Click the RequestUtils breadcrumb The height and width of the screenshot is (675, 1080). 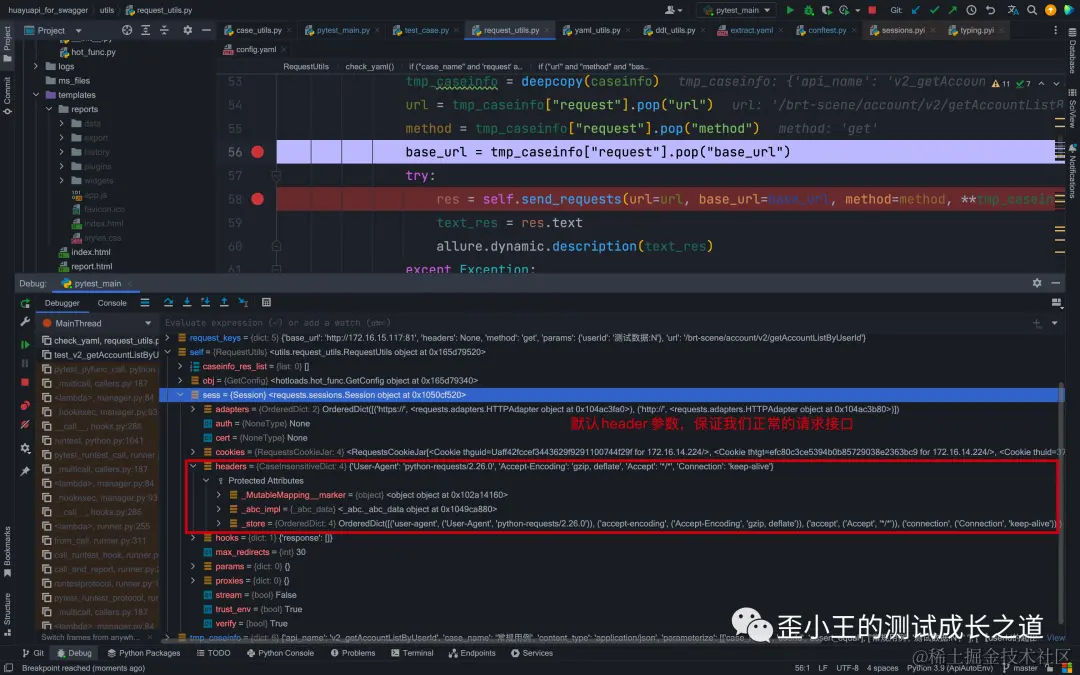click(306, 67)
